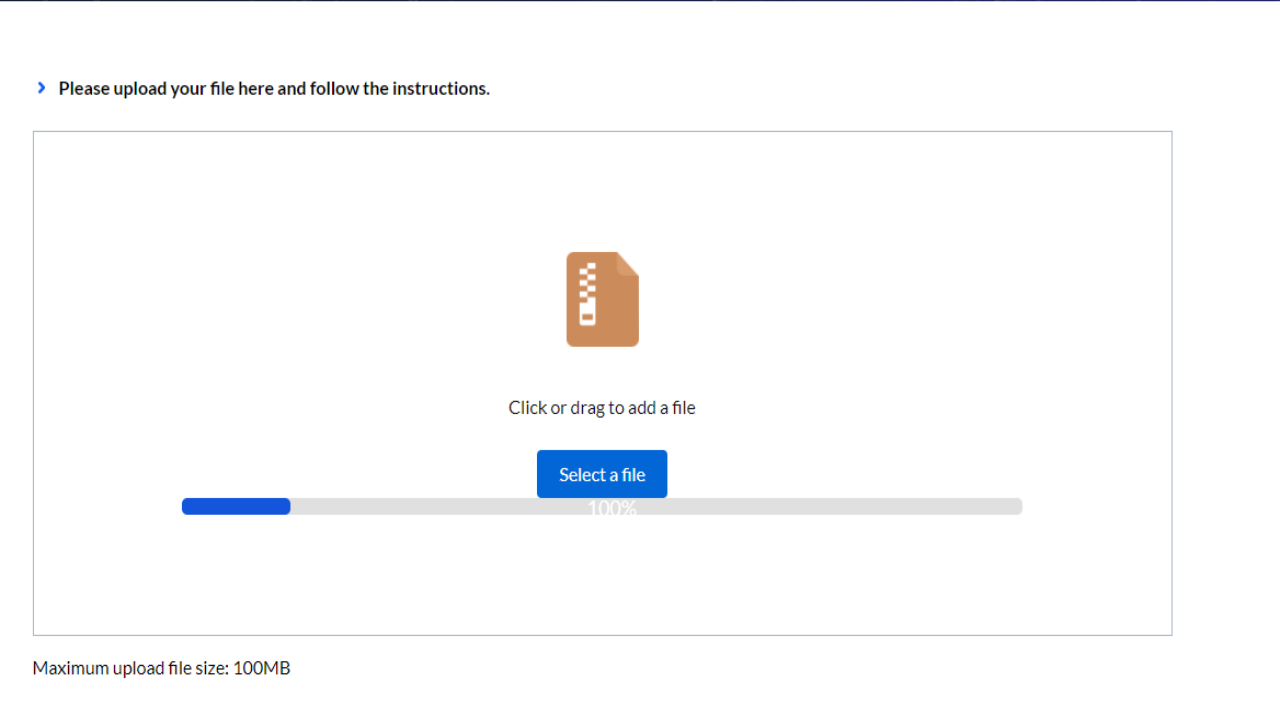Click the 100% progress label
This screenshot has width=1280, height=720.
pos(612,507)
